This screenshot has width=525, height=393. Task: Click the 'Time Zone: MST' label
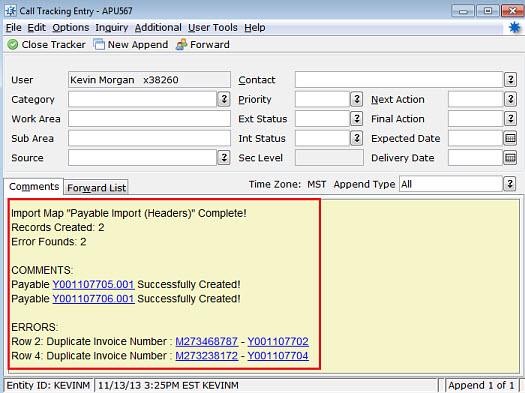coord(287,184)
